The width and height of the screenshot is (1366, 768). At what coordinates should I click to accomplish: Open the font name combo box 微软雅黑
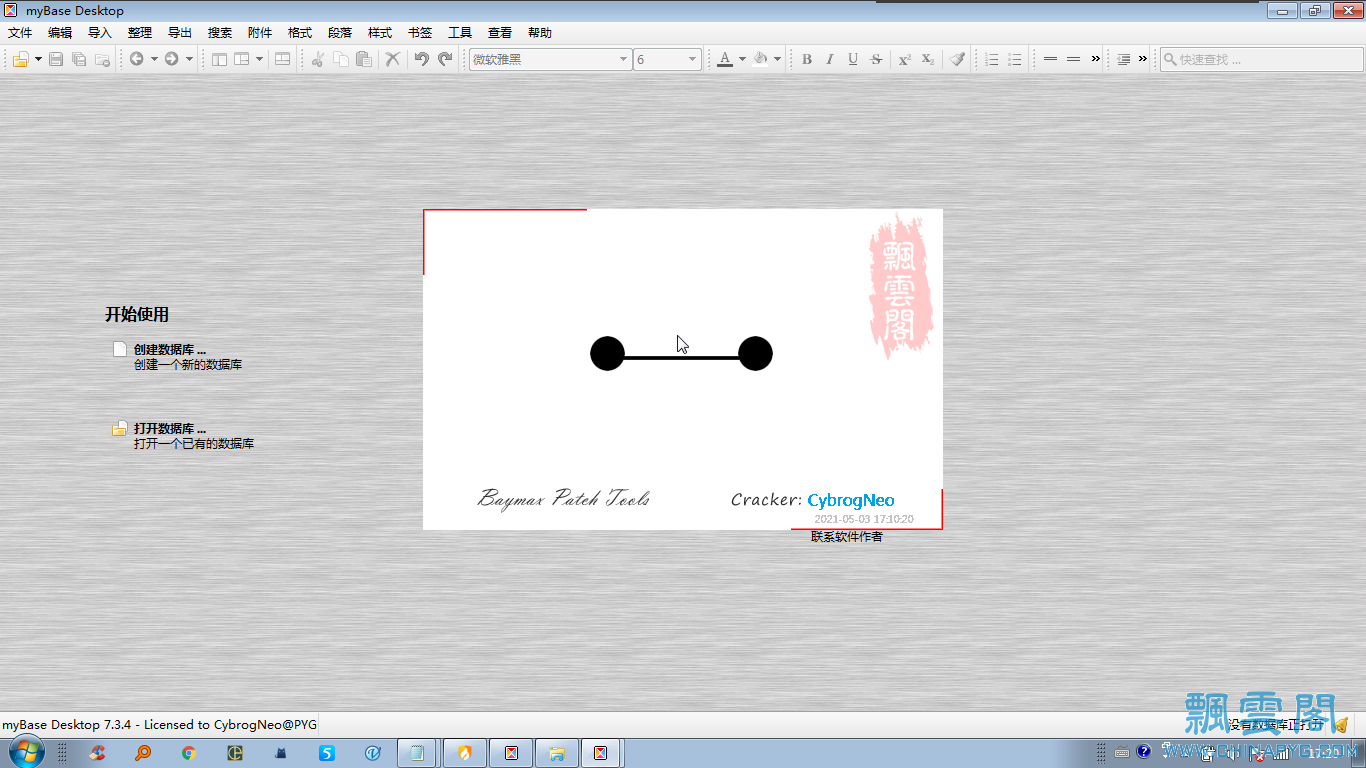(550, 59)
